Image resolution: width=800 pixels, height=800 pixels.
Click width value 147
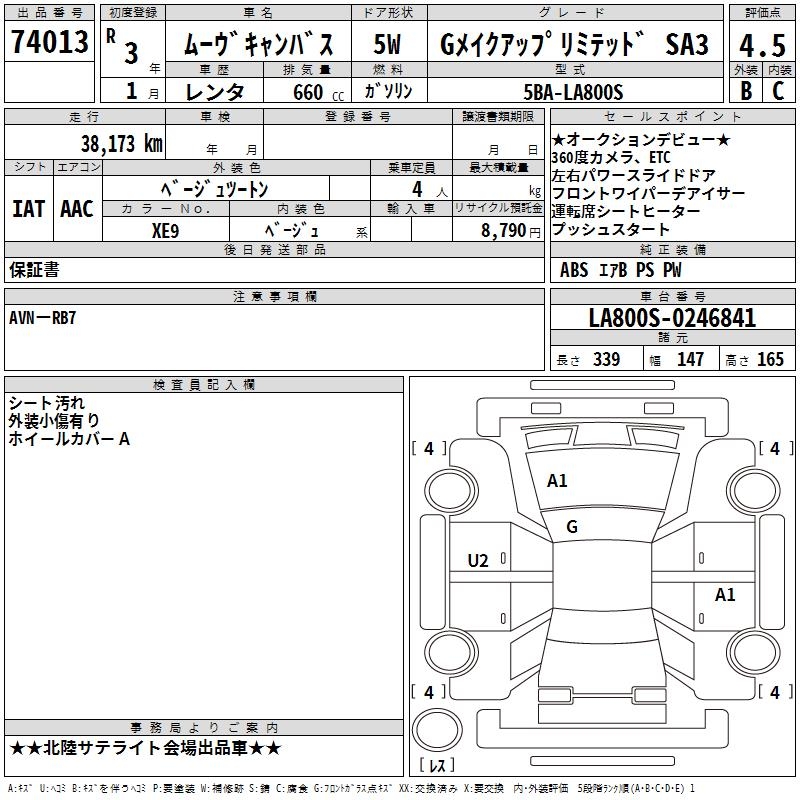(690, 359)
